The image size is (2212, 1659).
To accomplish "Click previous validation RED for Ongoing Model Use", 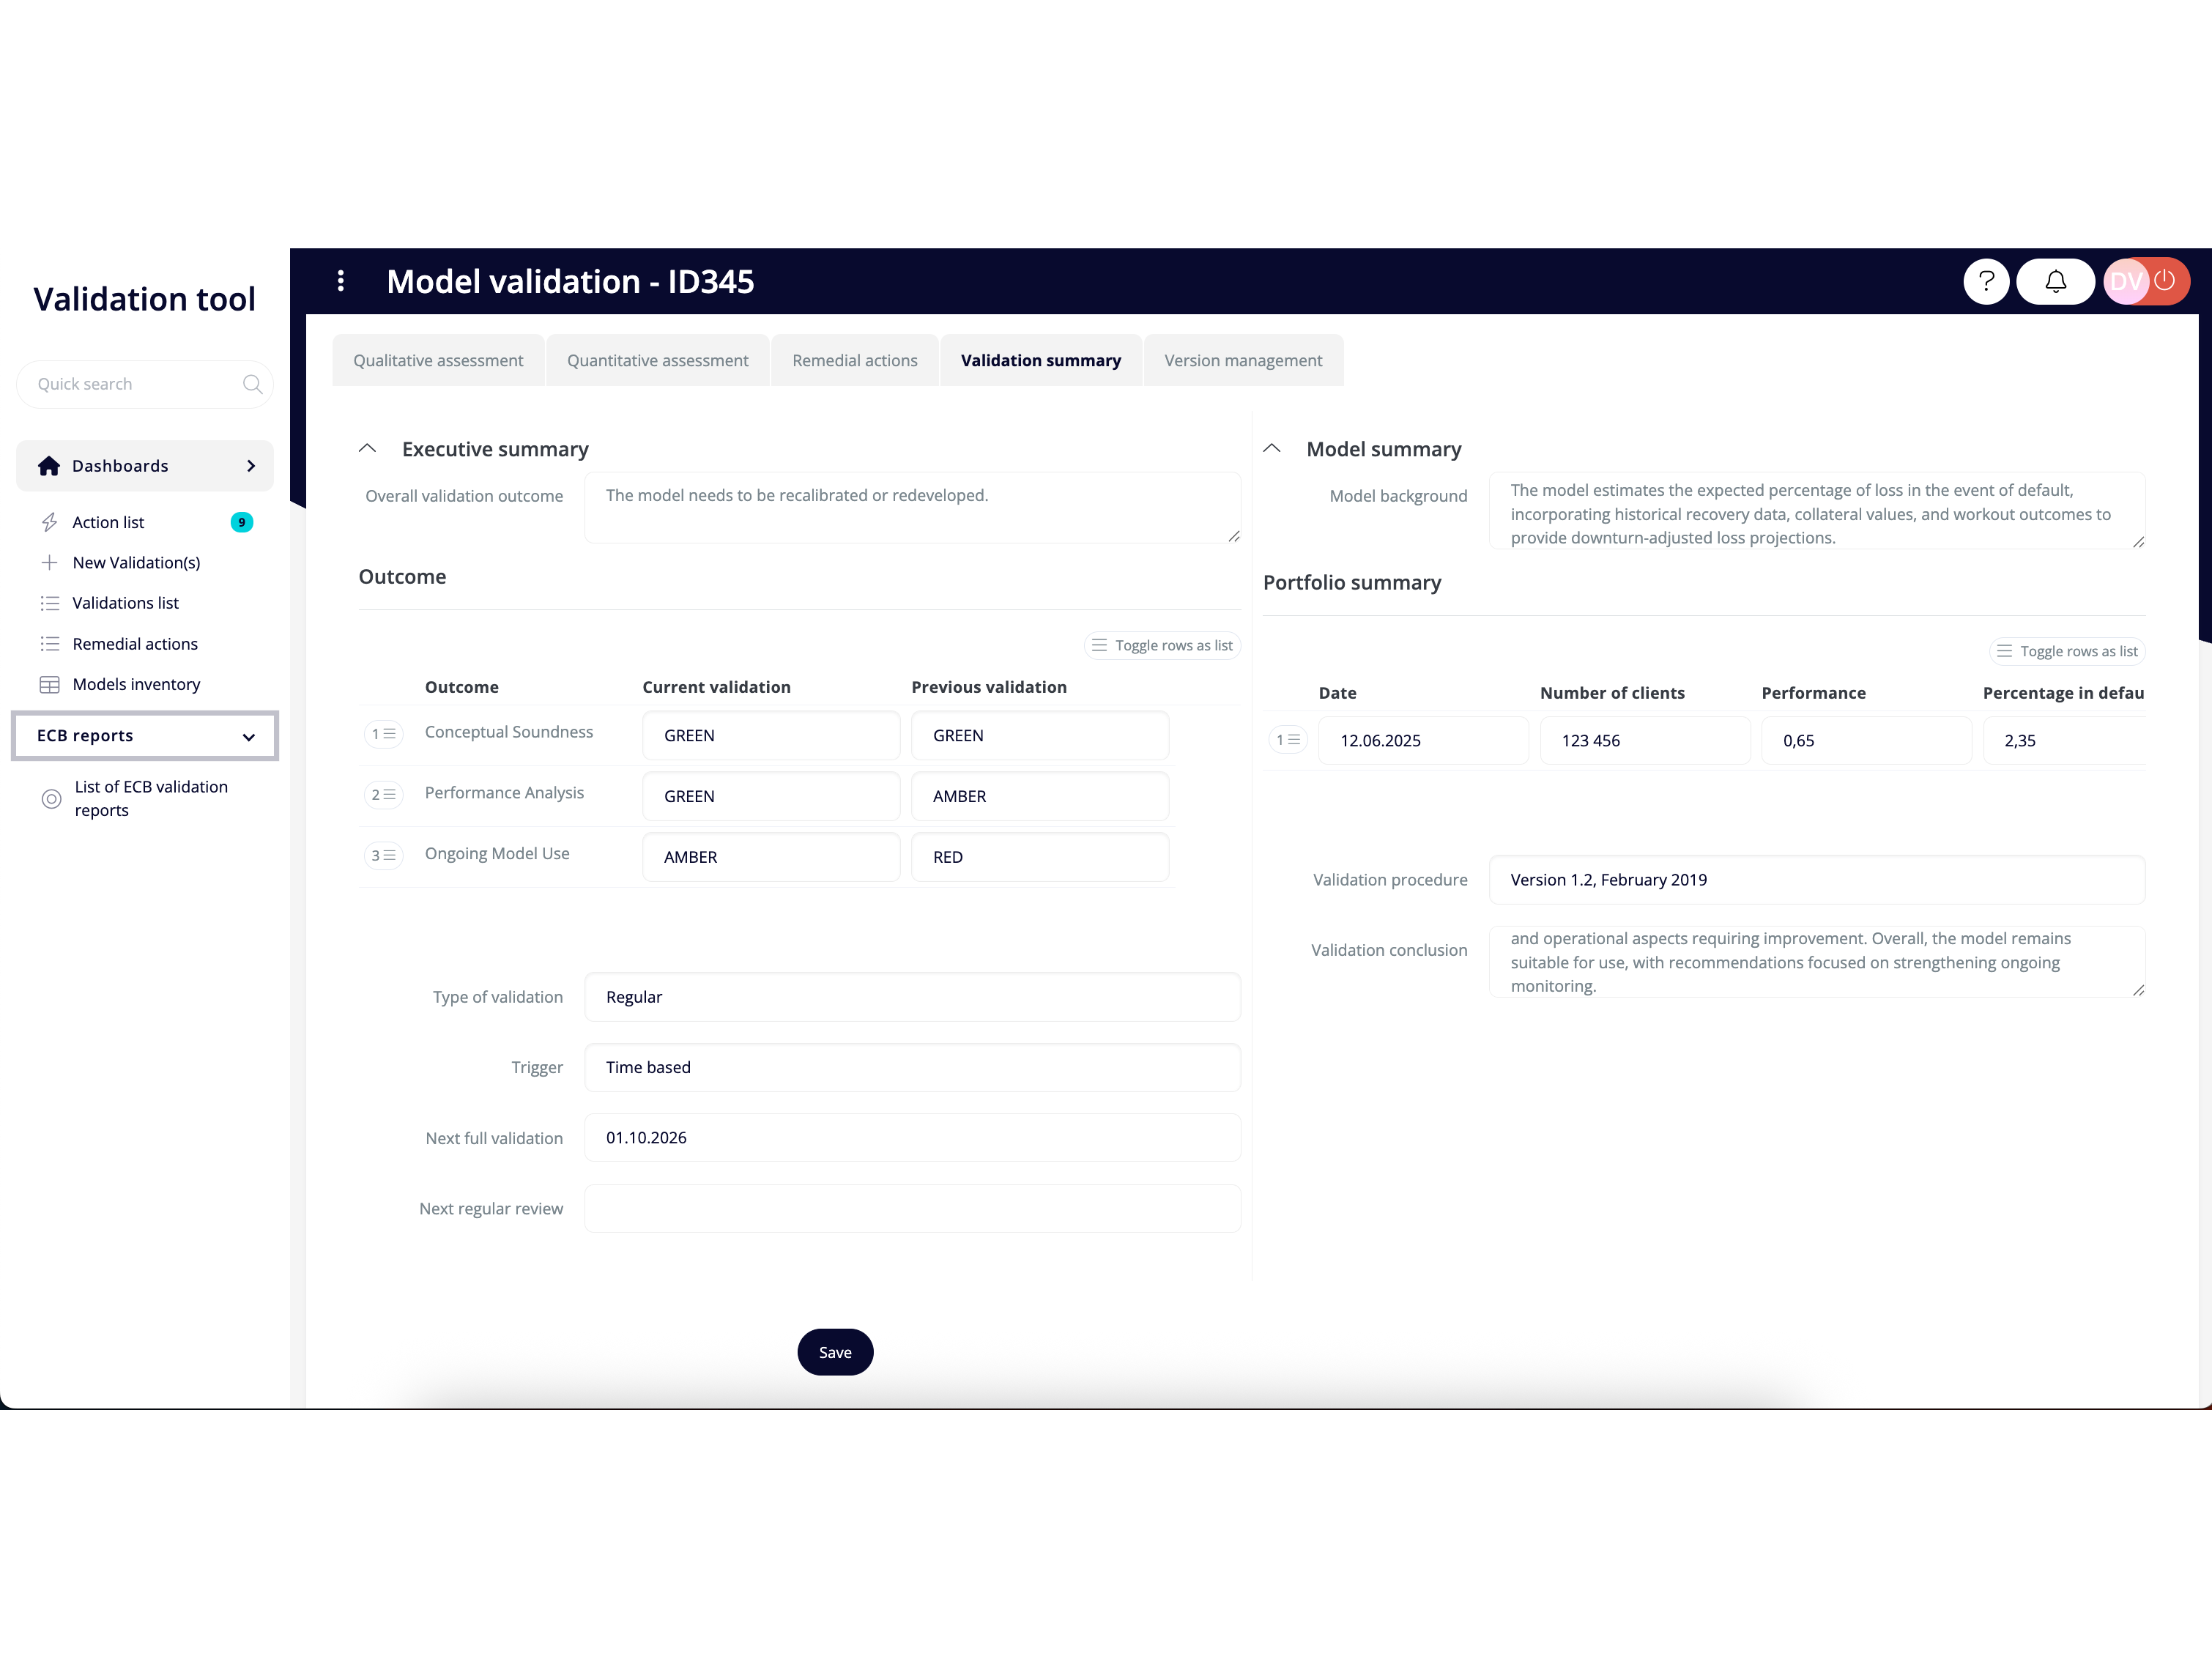I will pyautogui.click(x=1040, y=858).
